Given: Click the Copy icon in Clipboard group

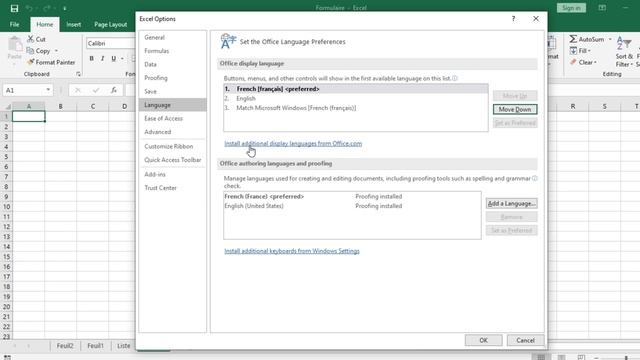Looking at the screenshot, I should [x=30, y=51].
